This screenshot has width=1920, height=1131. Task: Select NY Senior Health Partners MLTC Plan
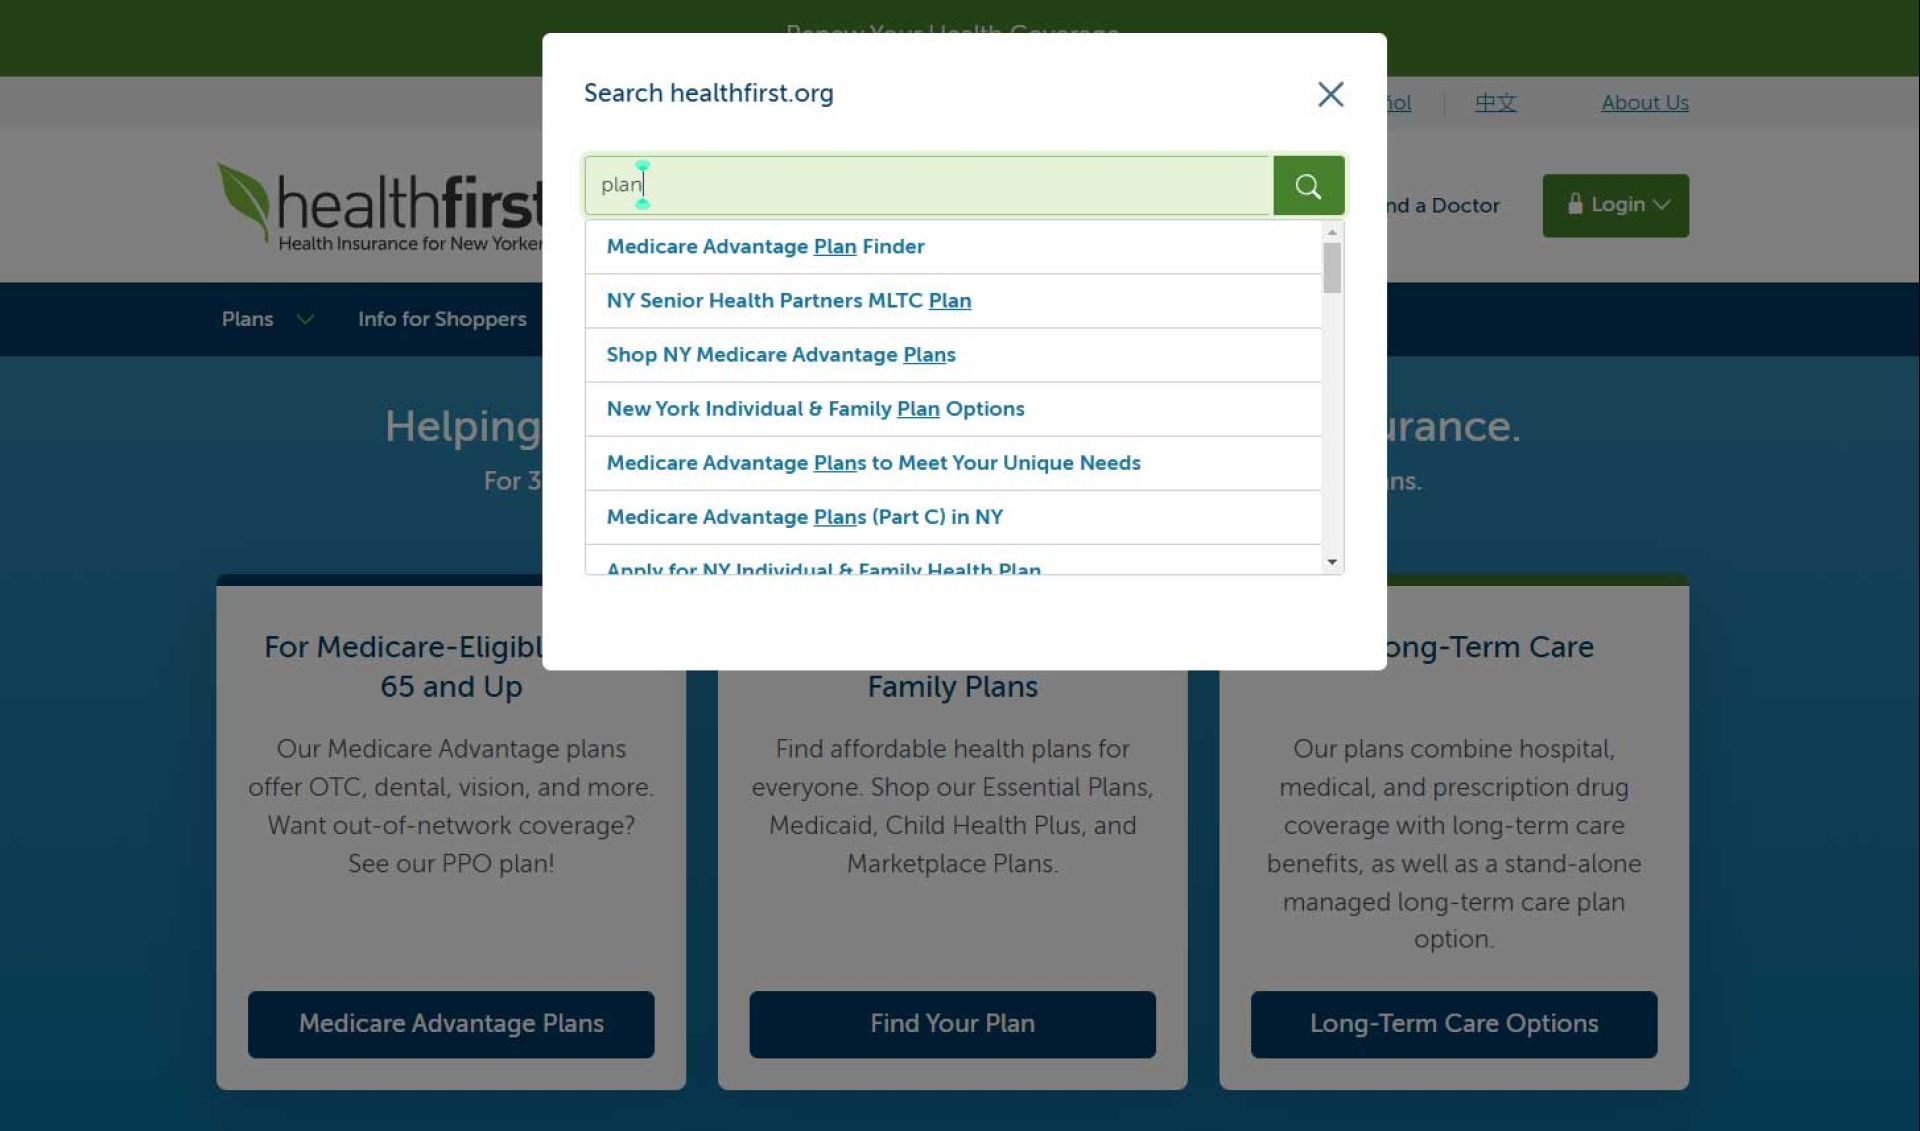pos(953,301)
